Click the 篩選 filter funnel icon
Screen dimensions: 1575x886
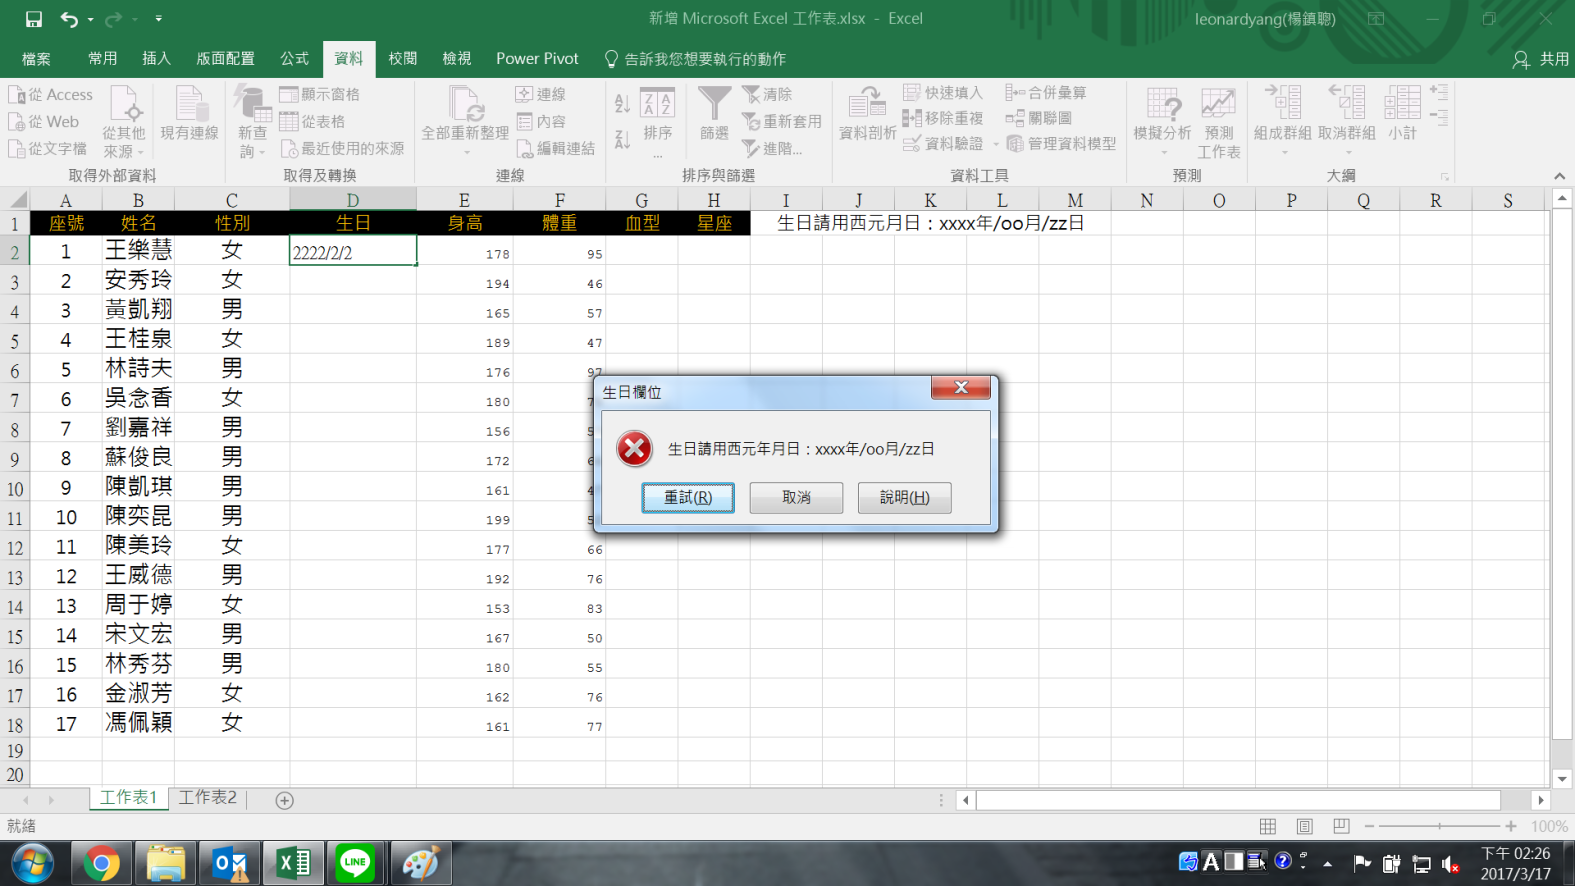click(x=714, y=104)
